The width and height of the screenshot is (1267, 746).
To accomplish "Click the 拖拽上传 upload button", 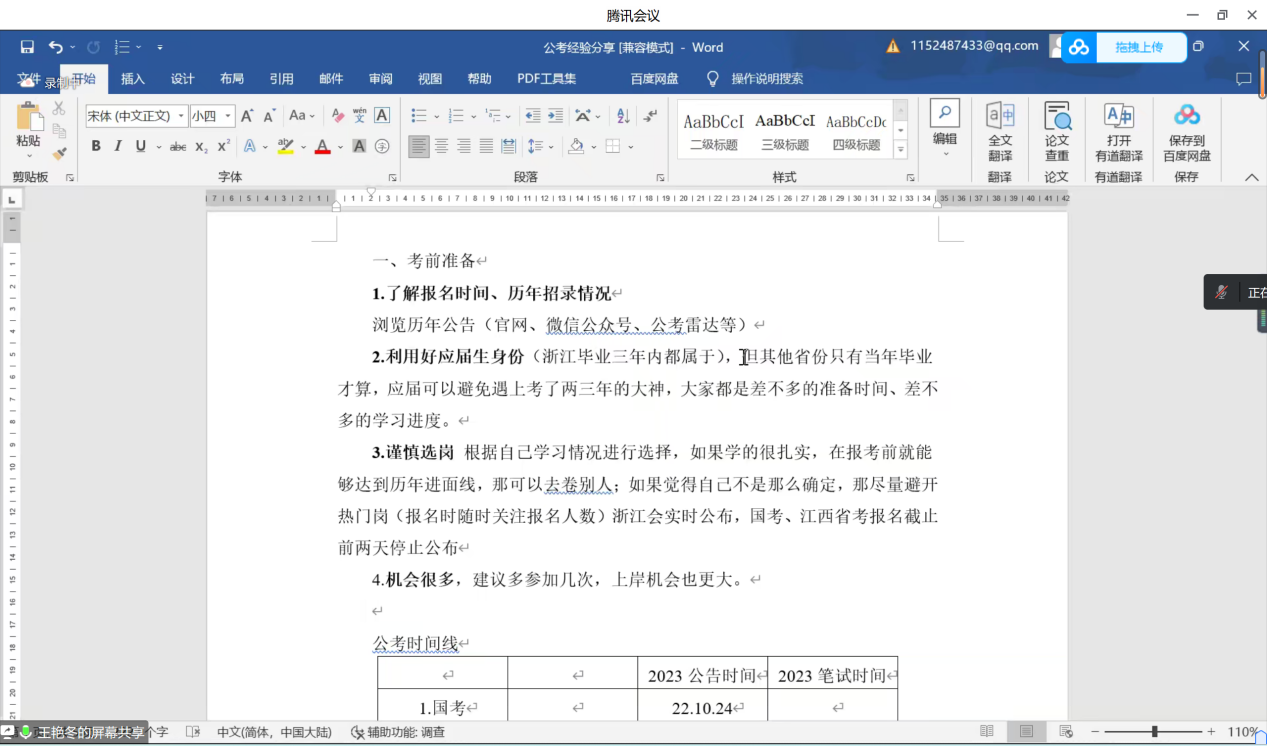I will tap(1138, 47).
